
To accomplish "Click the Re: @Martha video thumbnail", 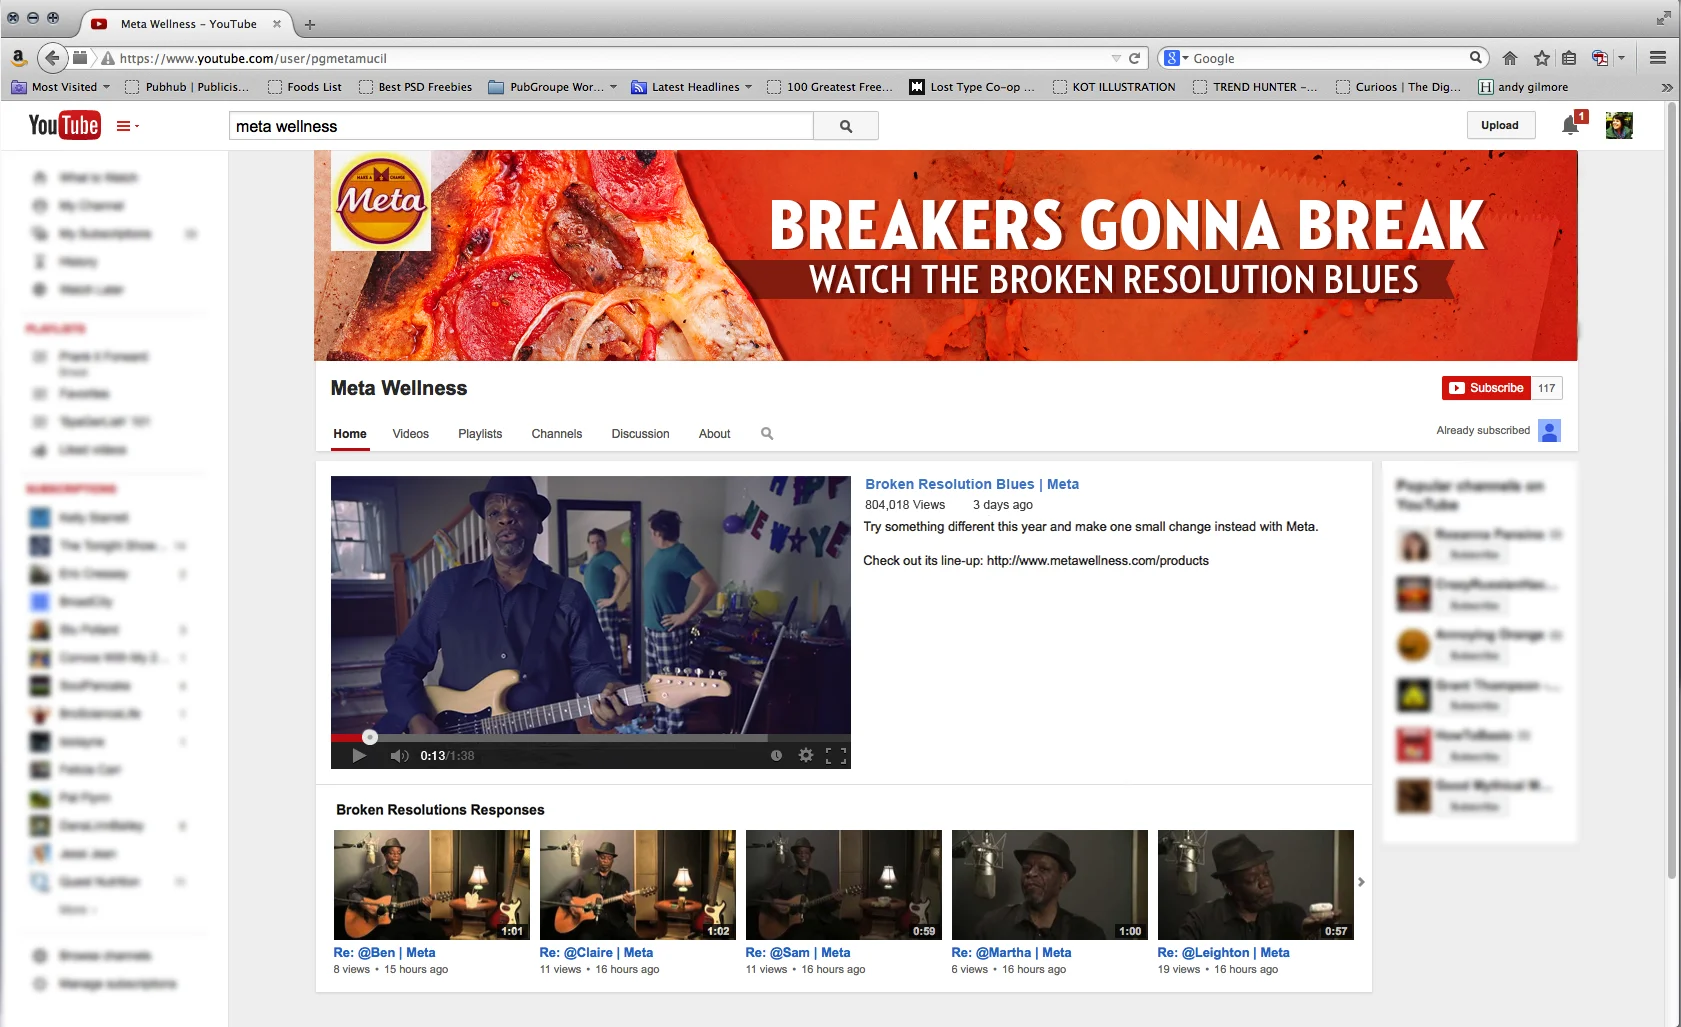I will [1049, 884].
